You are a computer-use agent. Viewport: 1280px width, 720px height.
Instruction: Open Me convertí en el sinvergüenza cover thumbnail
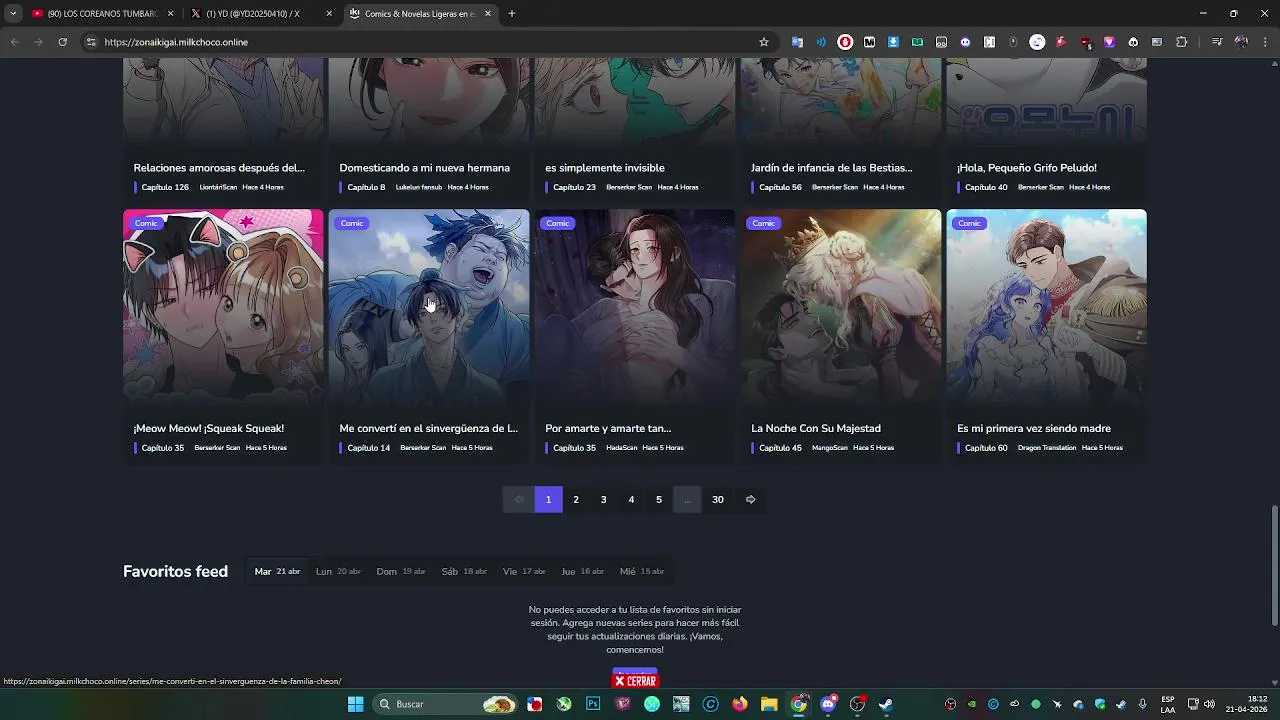point(429,306)
